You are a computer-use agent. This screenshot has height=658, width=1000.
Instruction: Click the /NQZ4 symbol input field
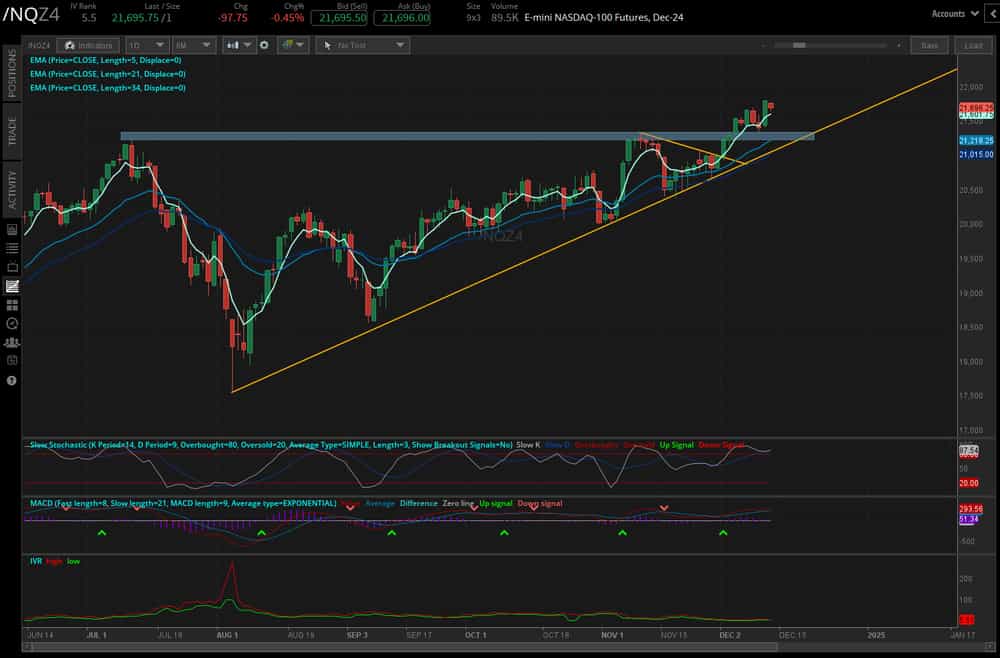[38, 44]
